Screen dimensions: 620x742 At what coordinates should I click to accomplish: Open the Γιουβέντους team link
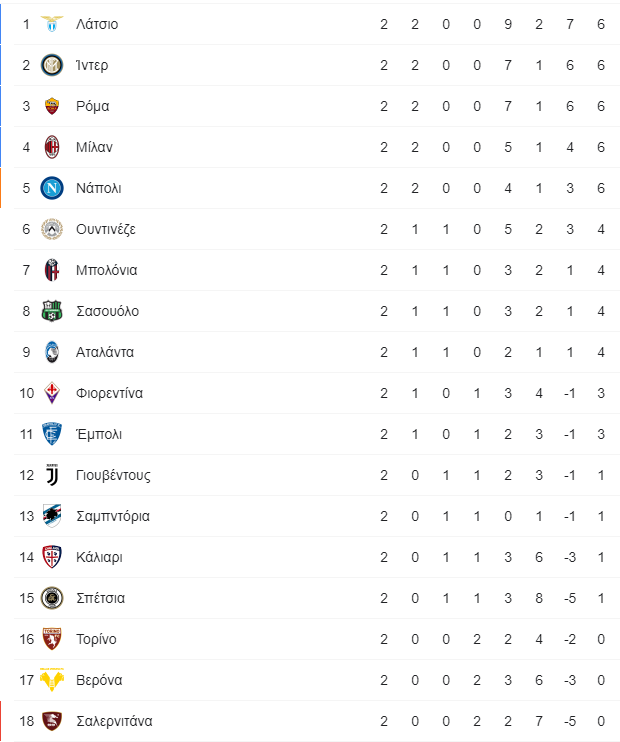tap(113, 475)
